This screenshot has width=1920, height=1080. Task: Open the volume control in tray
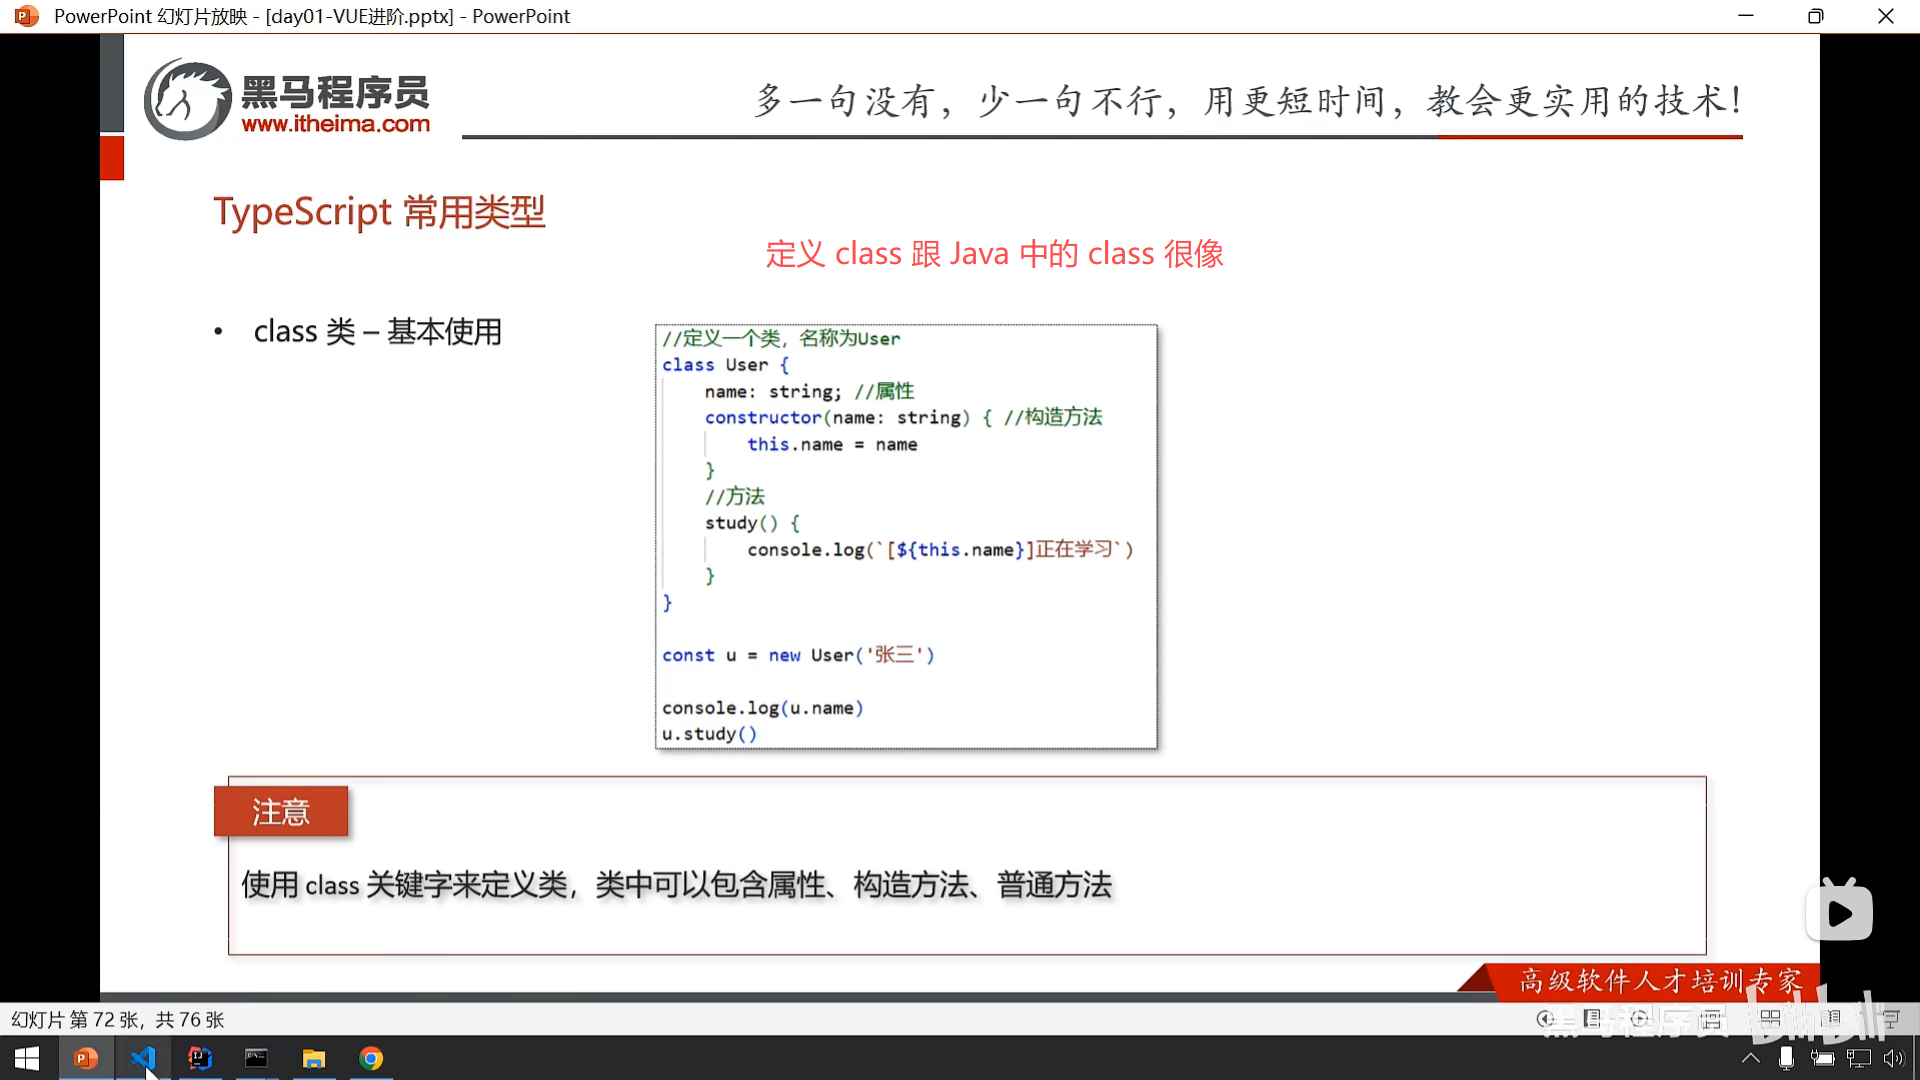(x=1894, y=1058)
